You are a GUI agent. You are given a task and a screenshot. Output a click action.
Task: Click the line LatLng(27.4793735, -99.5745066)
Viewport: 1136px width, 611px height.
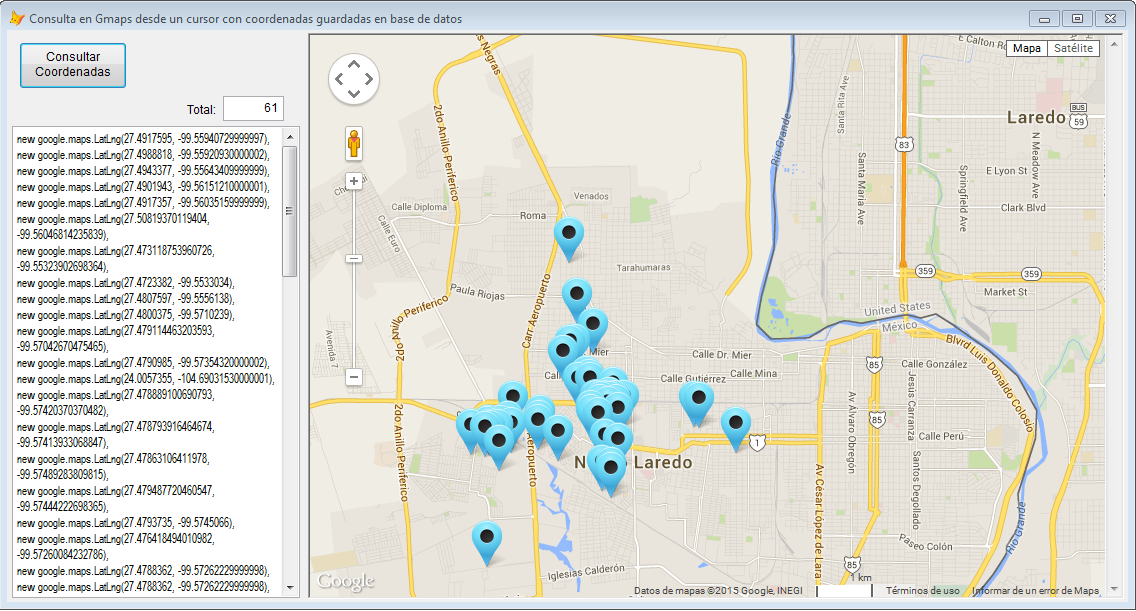click(126, 523)
